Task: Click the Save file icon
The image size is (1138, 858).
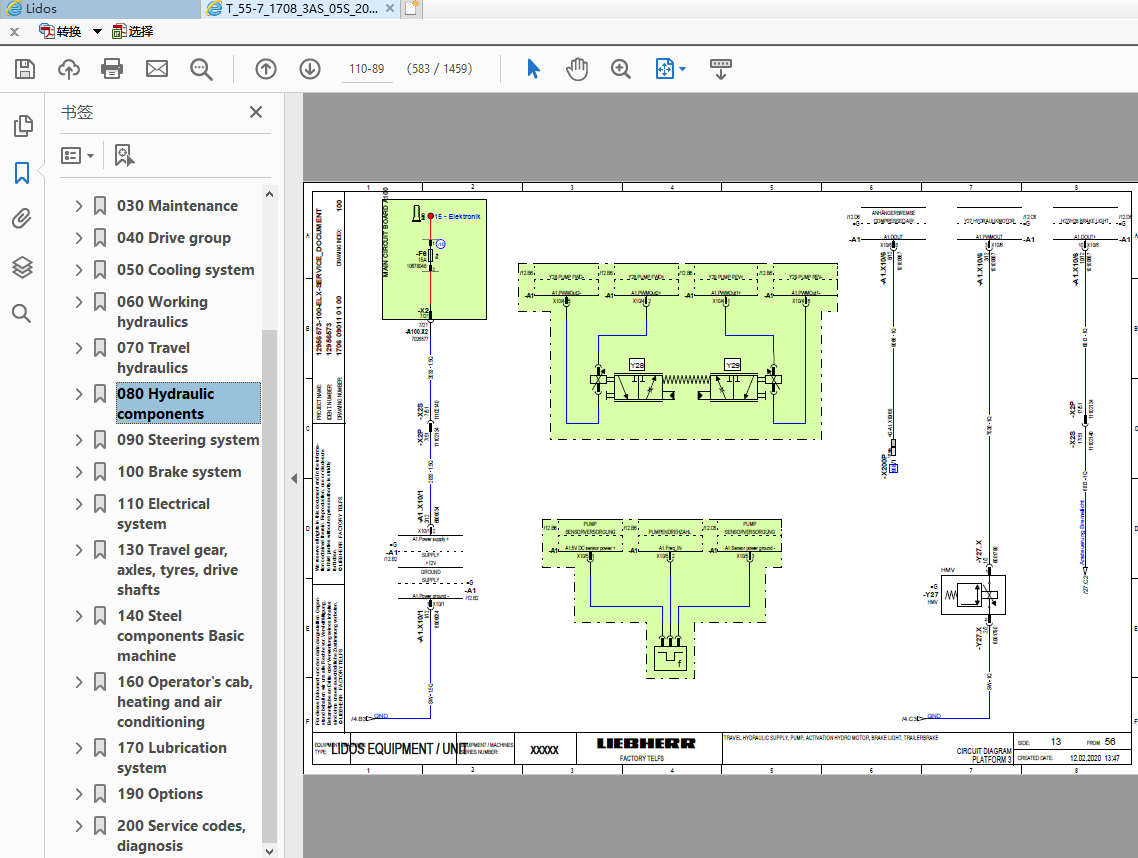Action: pos(25,69)
